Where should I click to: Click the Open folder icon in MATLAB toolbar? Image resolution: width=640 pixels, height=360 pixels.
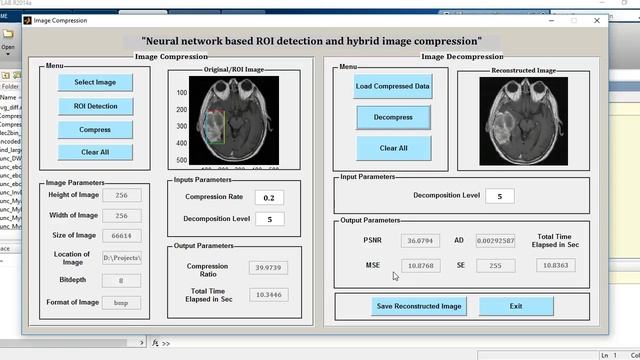(x=8, y=34)
